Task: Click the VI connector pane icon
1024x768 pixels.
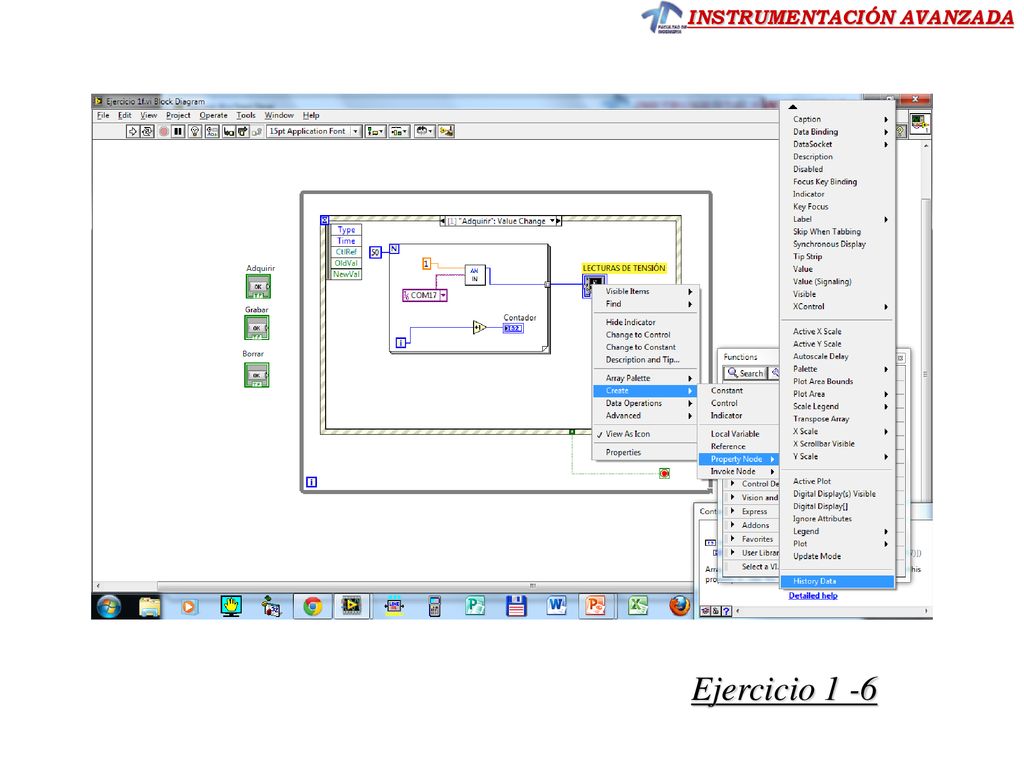Action: pos(920,123)
